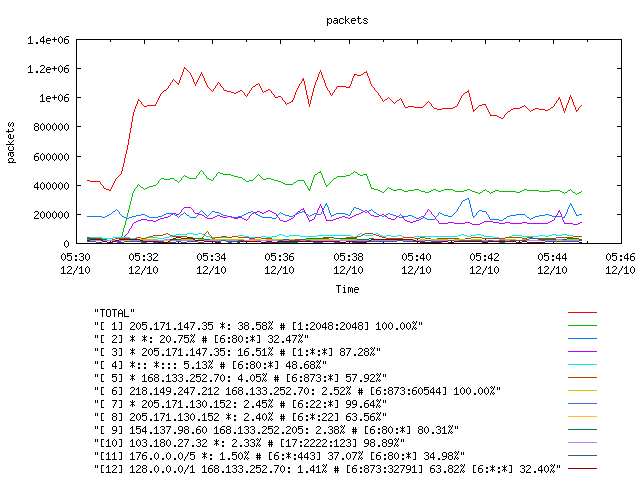
Task: Click the 05:36 12/10 time label
Action: click(280, 264)
